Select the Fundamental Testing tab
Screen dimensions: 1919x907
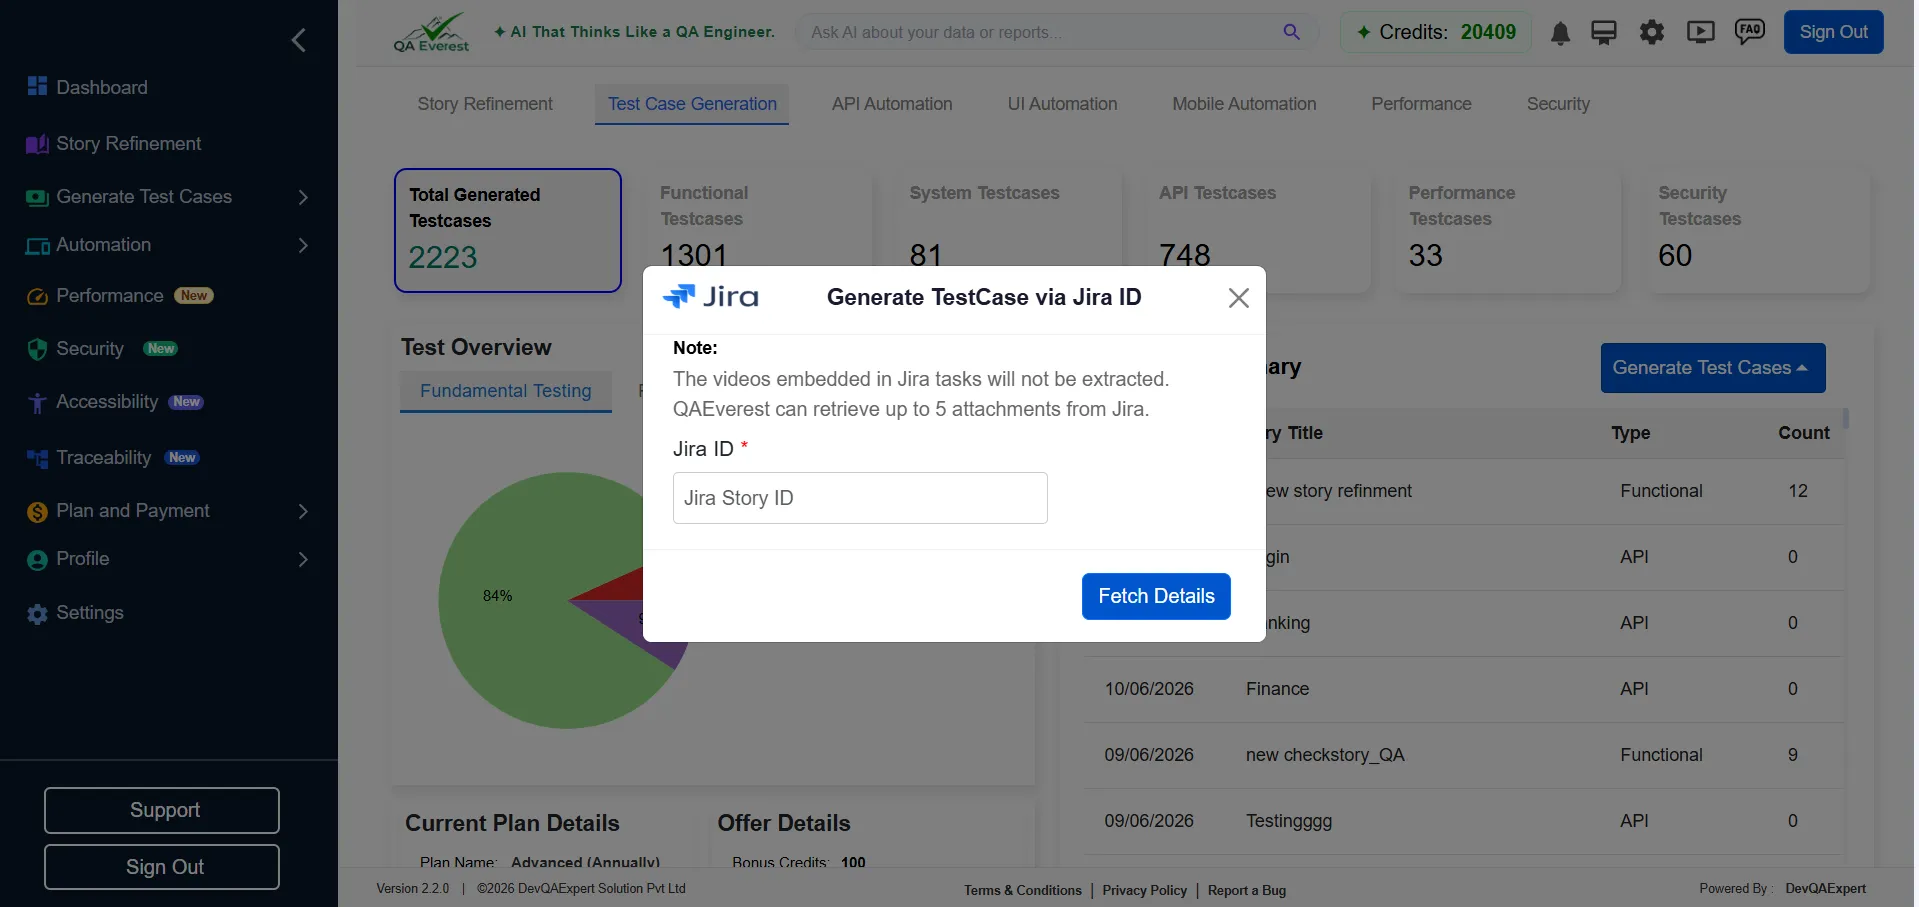coord(506,391)
